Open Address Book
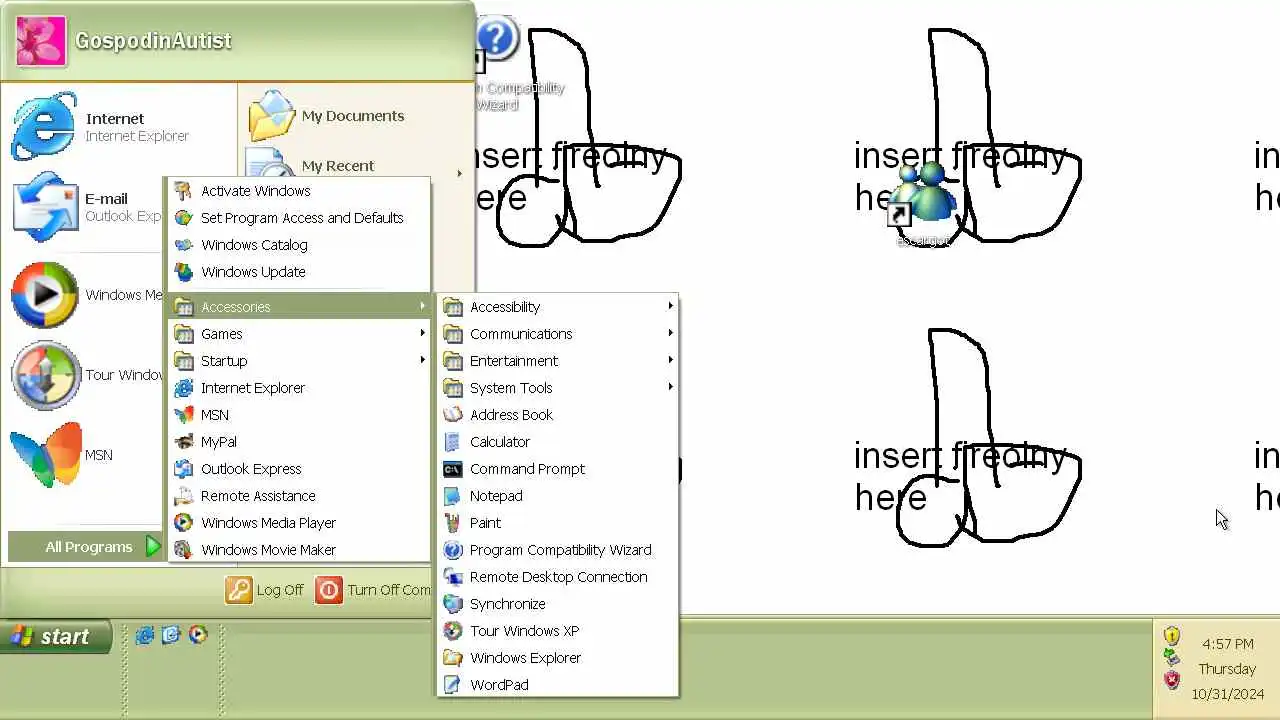1280x720 pixels. [x=558, y=415]
